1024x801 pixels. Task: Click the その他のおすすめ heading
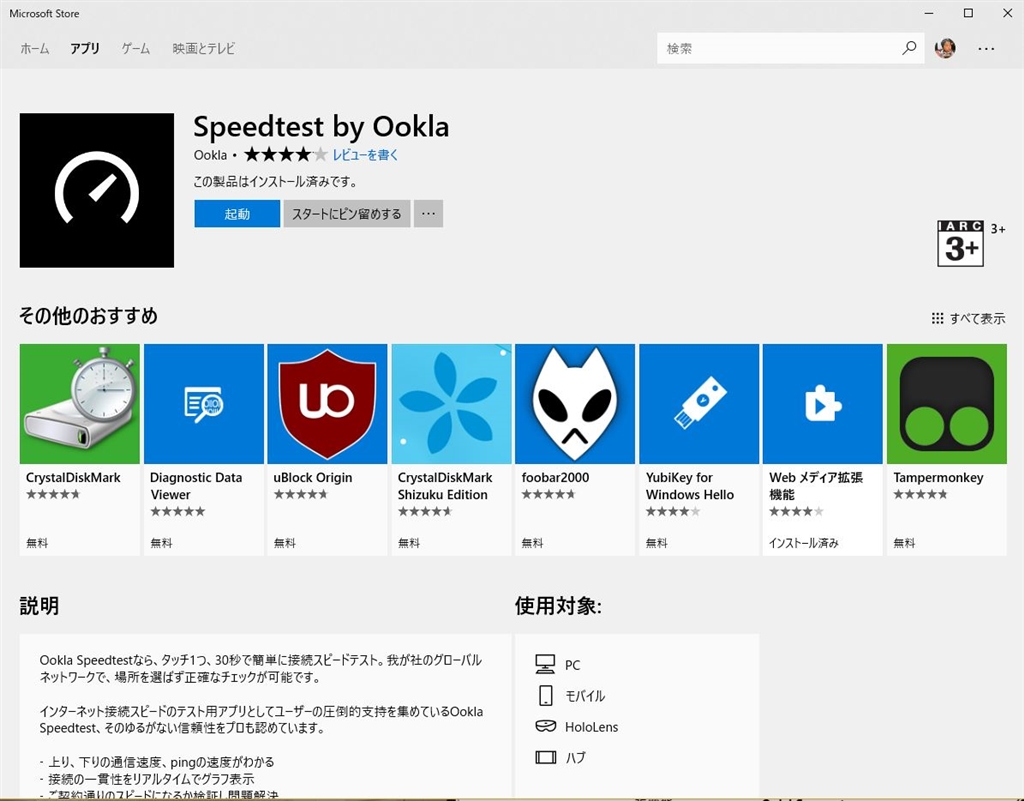point(88,316)
